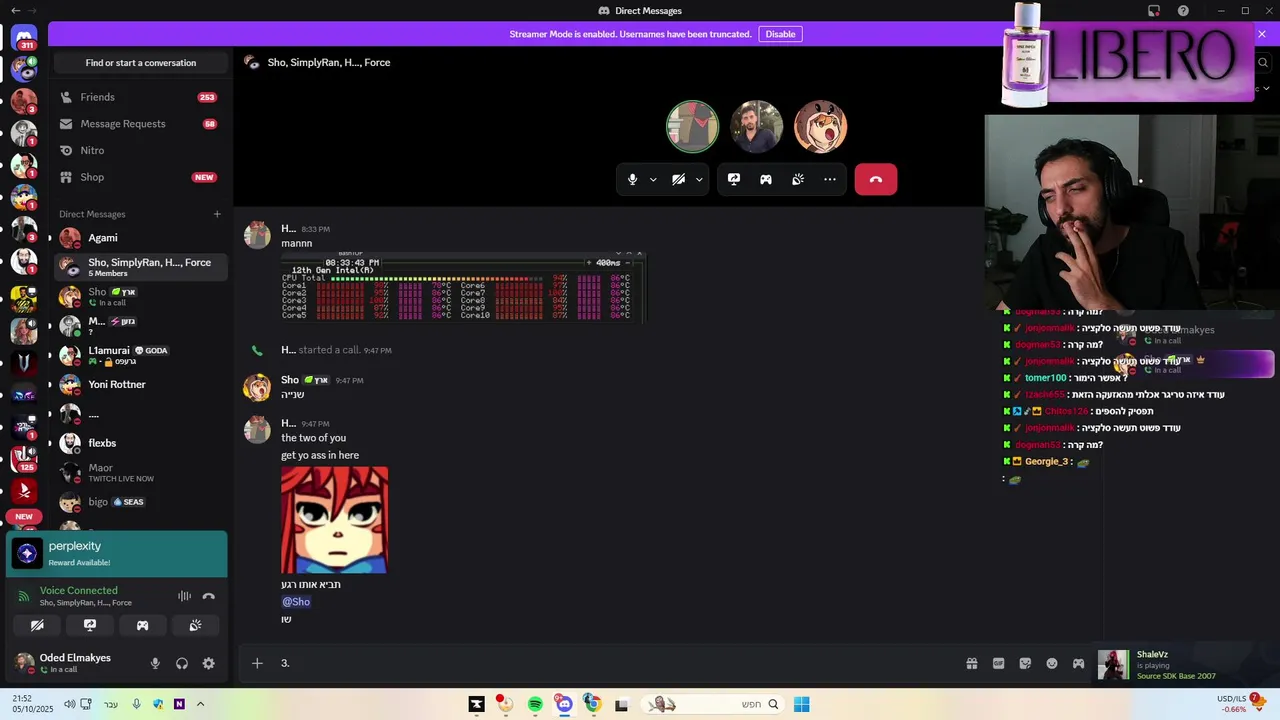Click the "get yo ass in here" message
This screenshot has height=720, width=1280.
pyautogui.click(x=320, y=455)
